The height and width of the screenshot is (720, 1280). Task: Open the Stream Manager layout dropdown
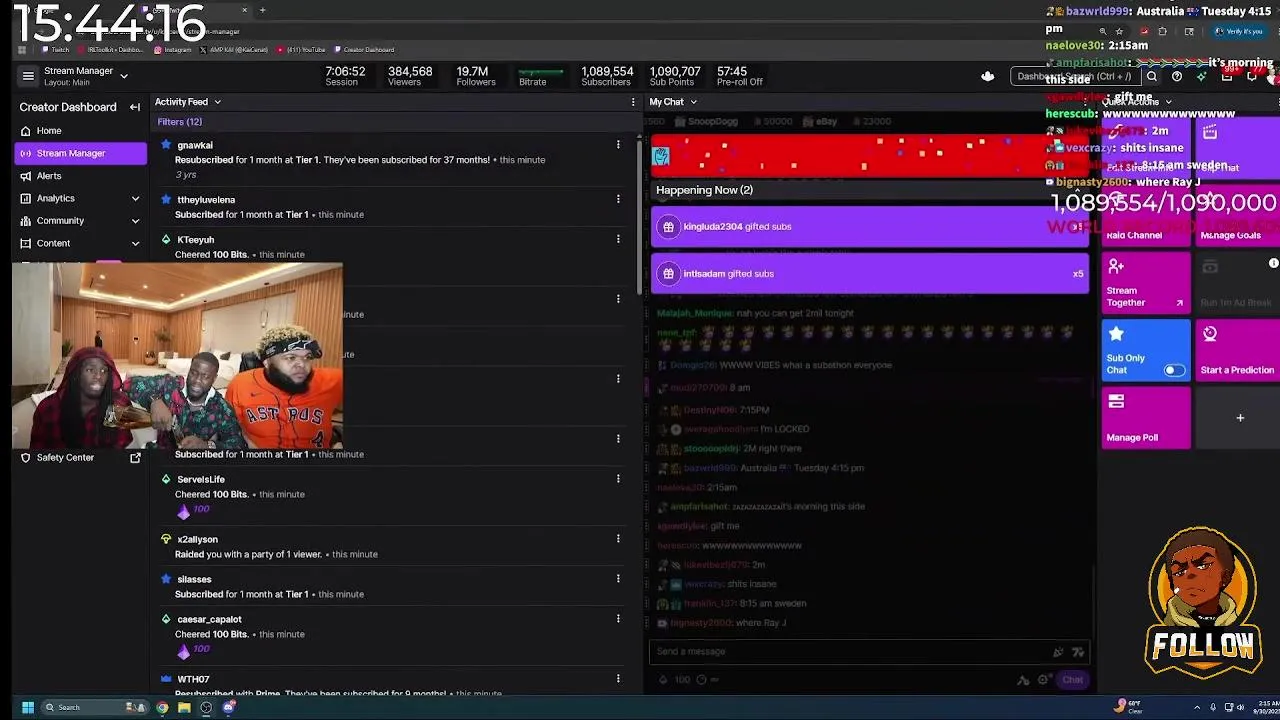[x=124, y=76]
